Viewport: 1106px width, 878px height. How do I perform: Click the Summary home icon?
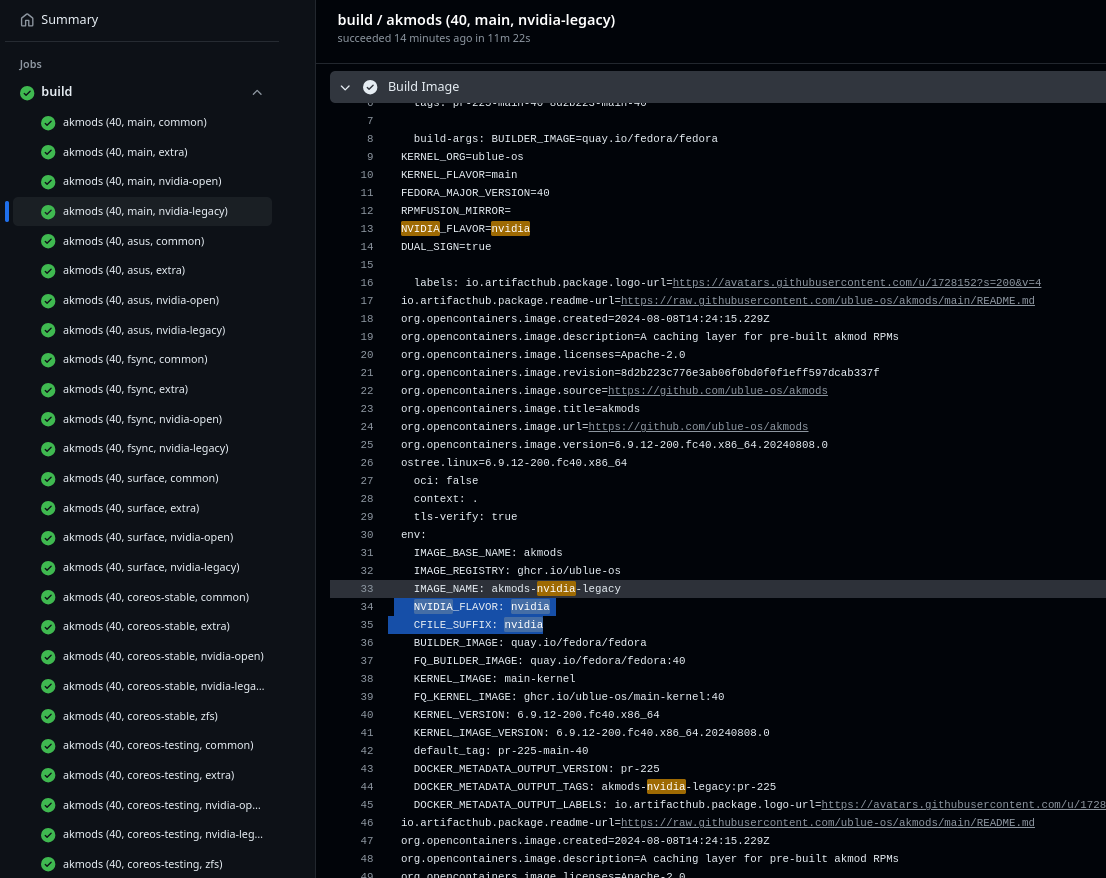pyautogui.click(x=26, y=19)
